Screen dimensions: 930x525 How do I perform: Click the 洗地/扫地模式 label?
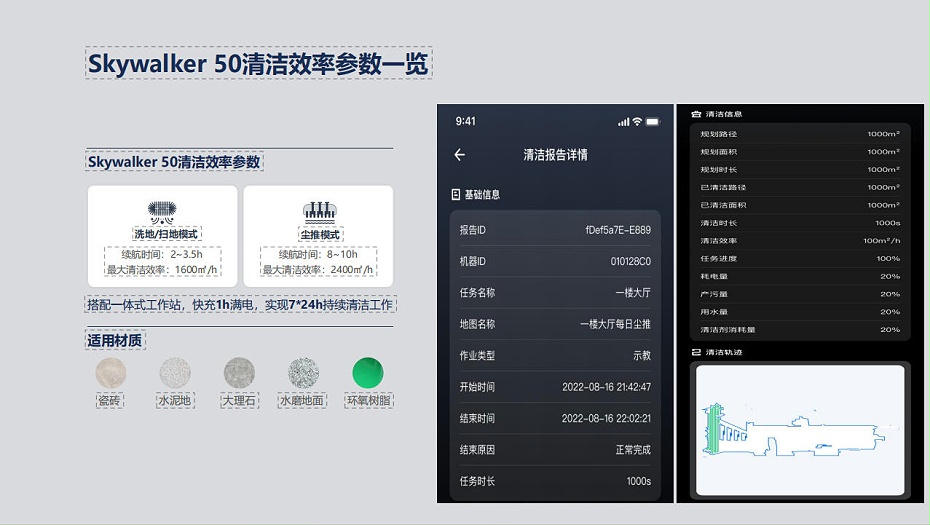click(x=167, y=234)
